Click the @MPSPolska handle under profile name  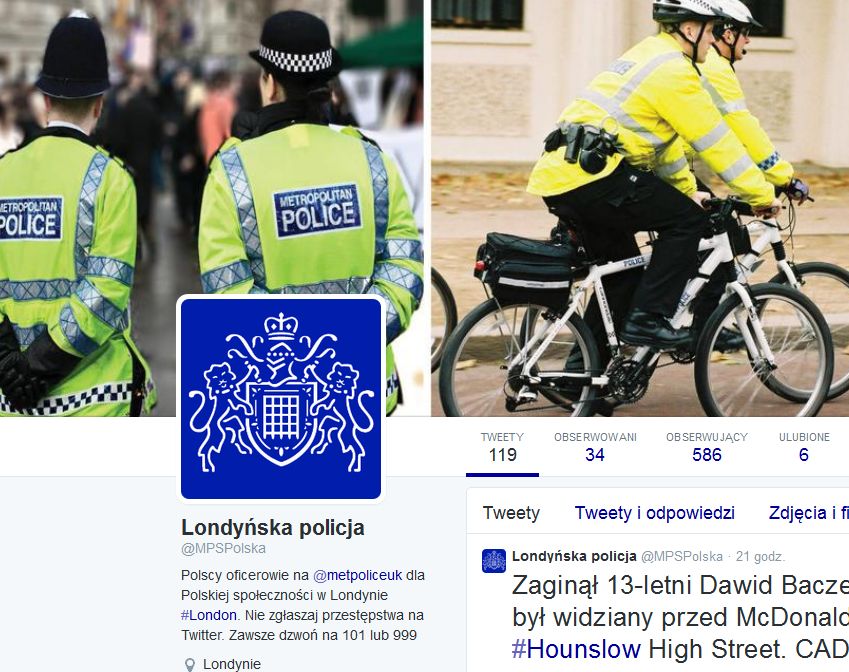coord(223,549)
